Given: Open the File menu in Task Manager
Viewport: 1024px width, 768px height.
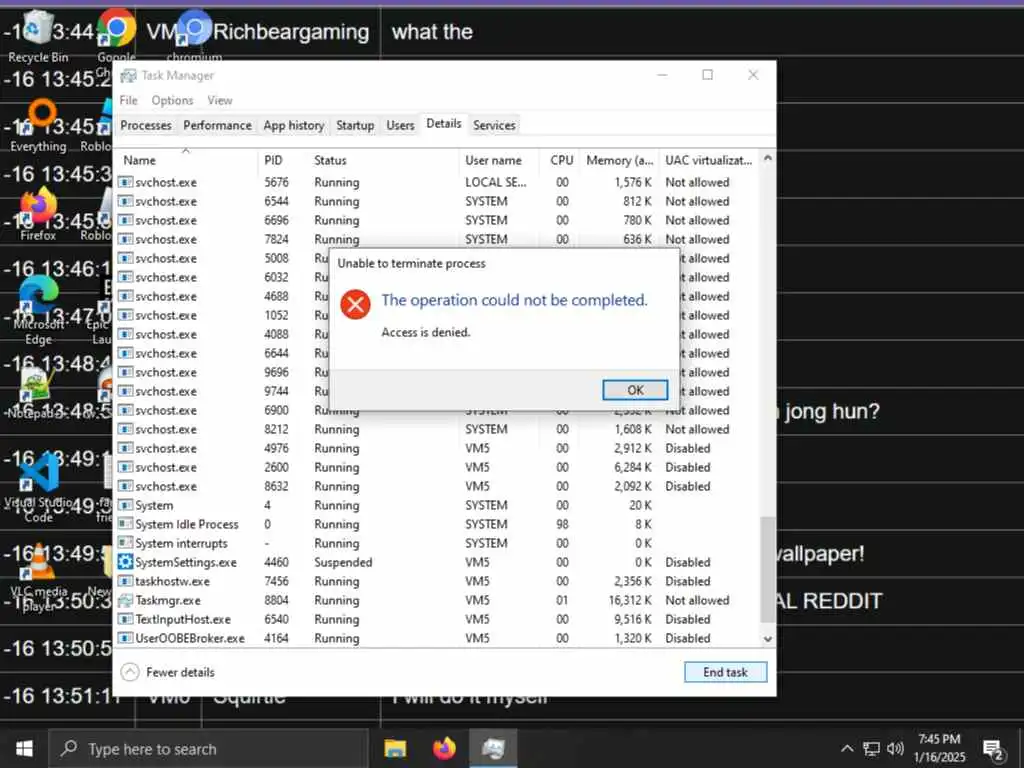Looking at the screenshot, I should [x=129, y=101].
